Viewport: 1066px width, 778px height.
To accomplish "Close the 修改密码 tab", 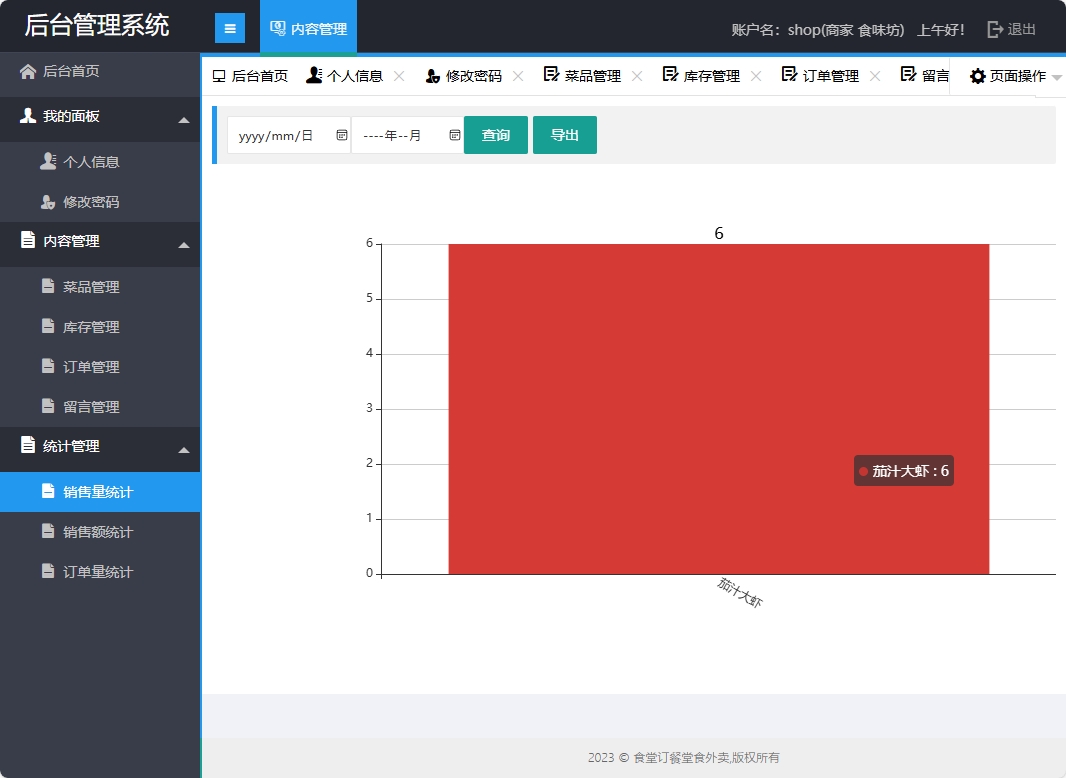I will pyautogui.click(x=518, y=76).
